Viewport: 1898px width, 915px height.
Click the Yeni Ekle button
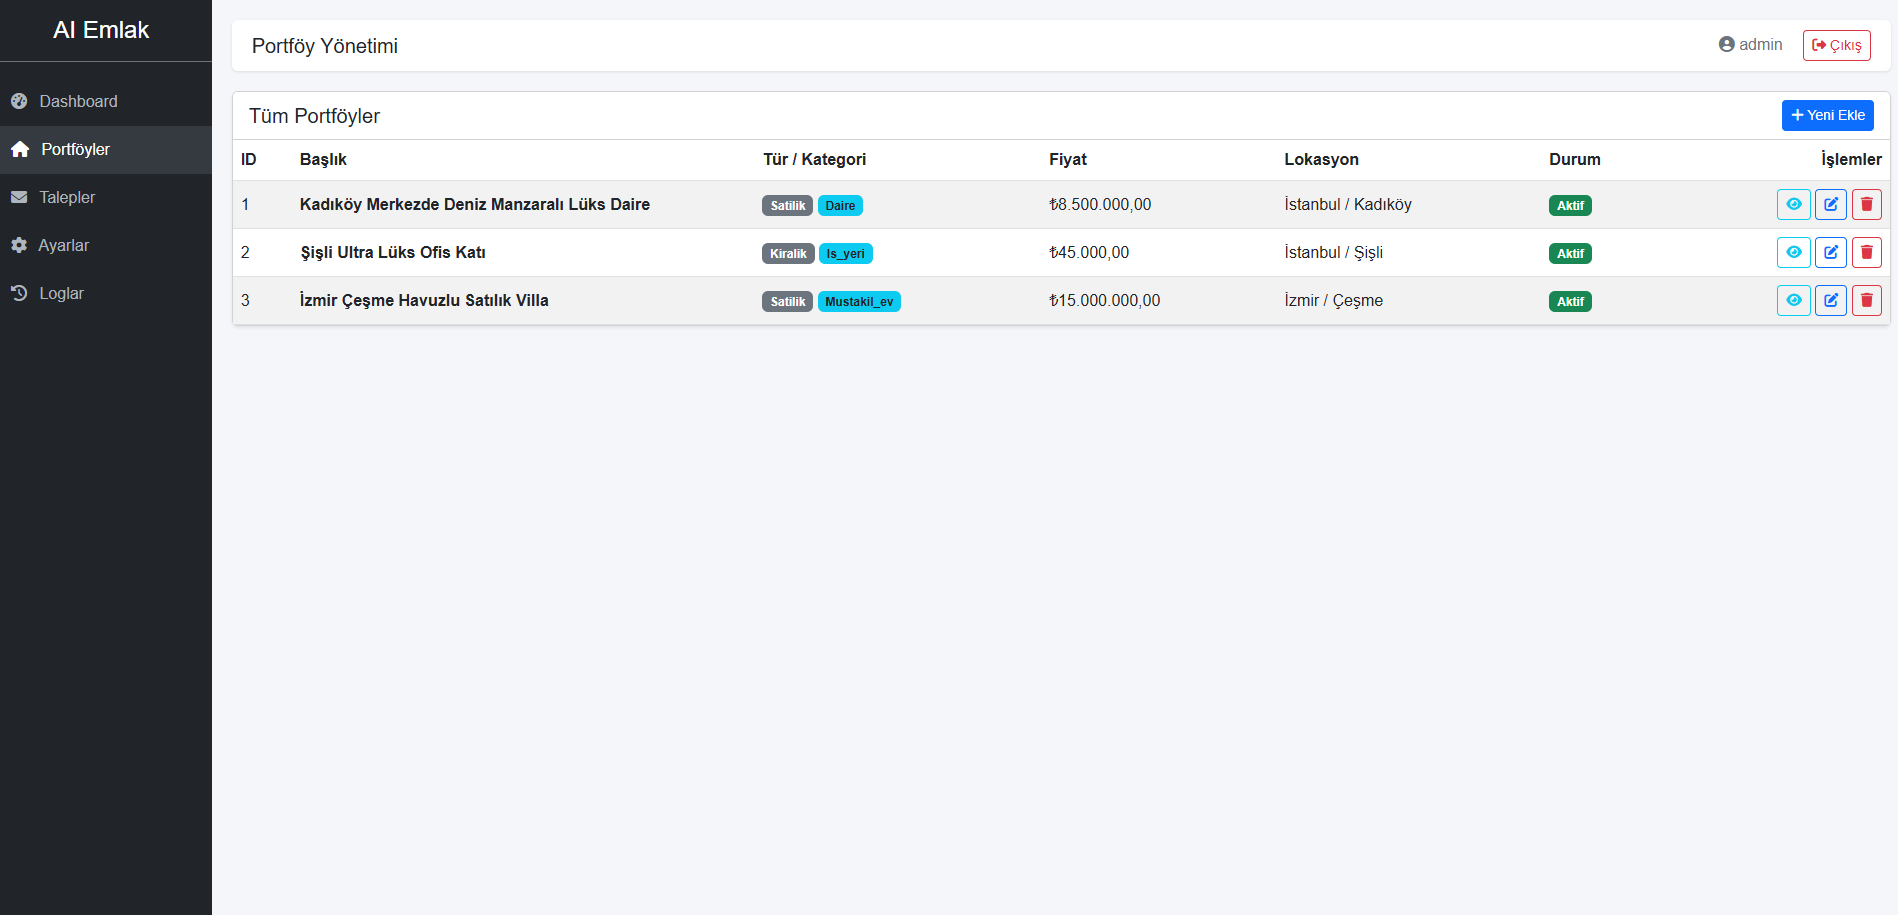(1827, 115)
